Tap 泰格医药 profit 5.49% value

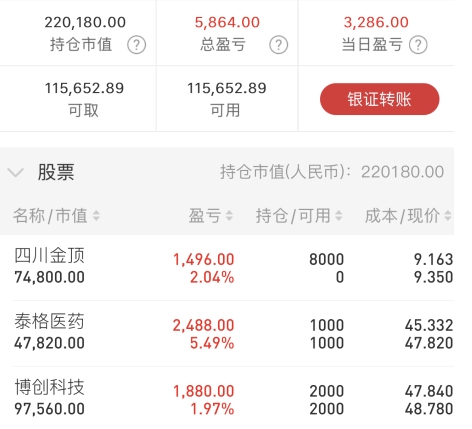click(212, 343)
